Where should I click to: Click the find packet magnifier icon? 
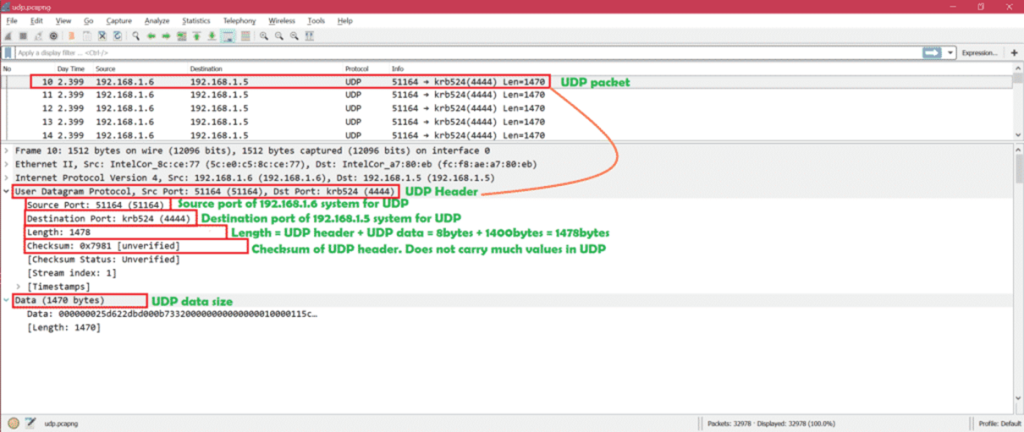pyautogui.click(x=135, y=35)
